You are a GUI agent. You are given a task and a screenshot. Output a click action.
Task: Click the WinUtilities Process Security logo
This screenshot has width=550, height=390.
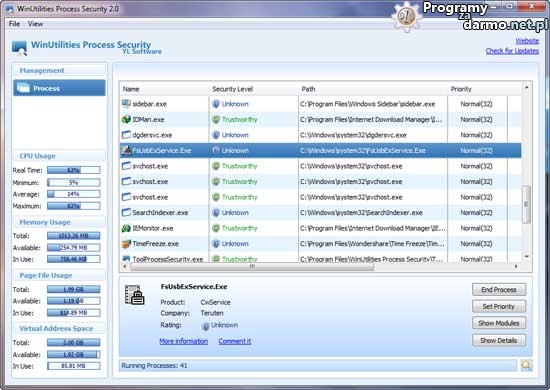coord(19,48)
